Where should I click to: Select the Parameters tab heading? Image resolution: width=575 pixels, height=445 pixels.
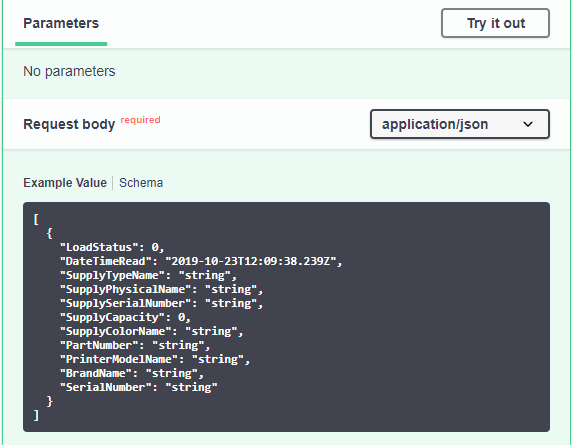click(x=61, y=23)
